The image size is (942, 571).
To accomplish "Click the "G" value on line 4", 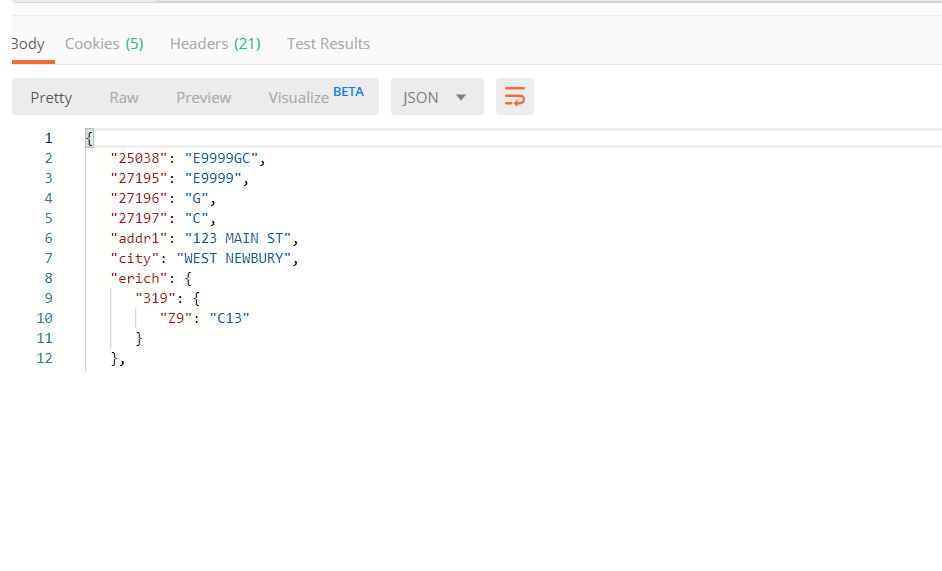I will tap(196, 198).
